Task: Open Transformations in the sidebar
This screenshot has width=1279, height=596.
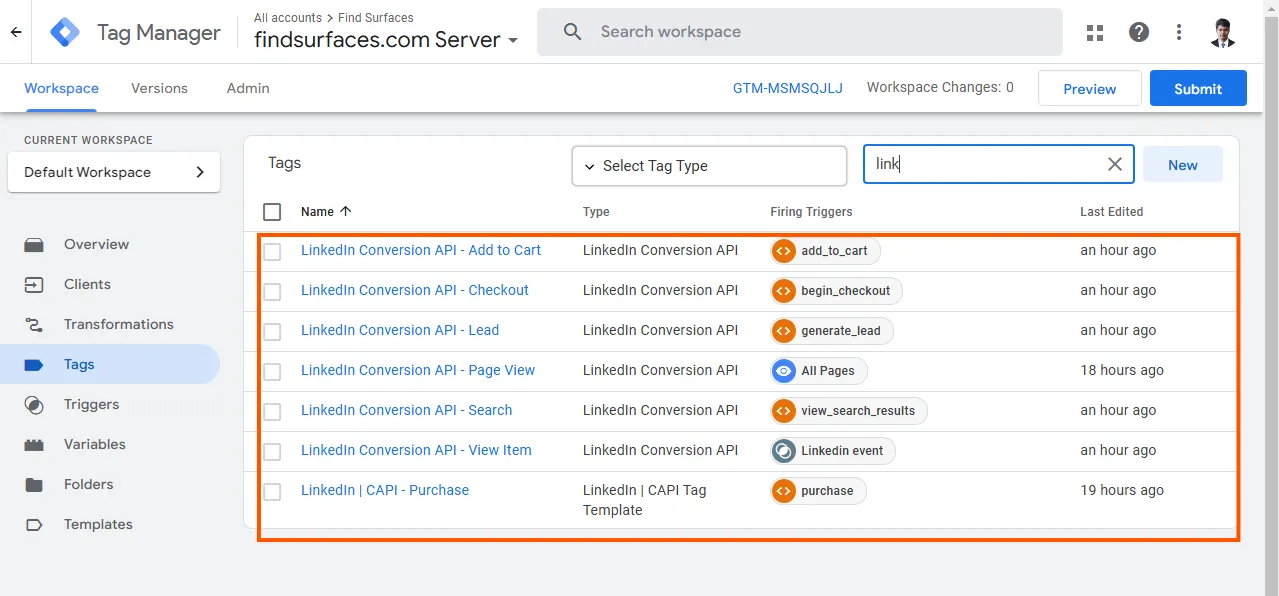Action: point(119,324)
